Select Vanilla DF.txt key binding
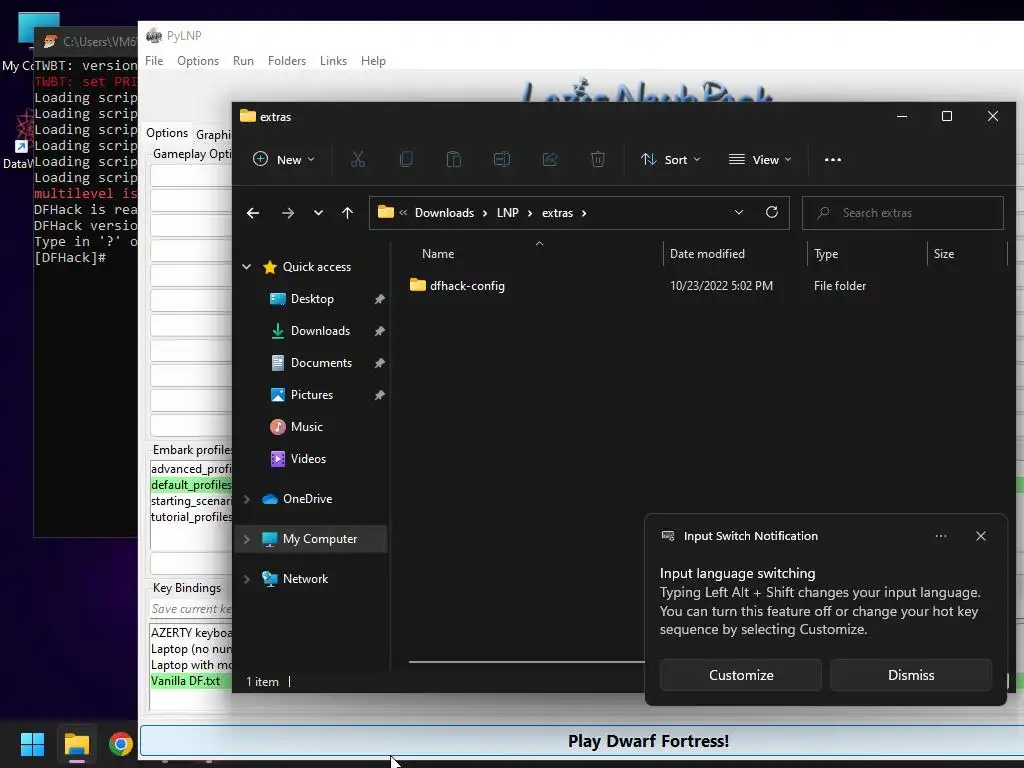Image resolution: width=1024 pixels, height=768 pixels. point(185,680)
